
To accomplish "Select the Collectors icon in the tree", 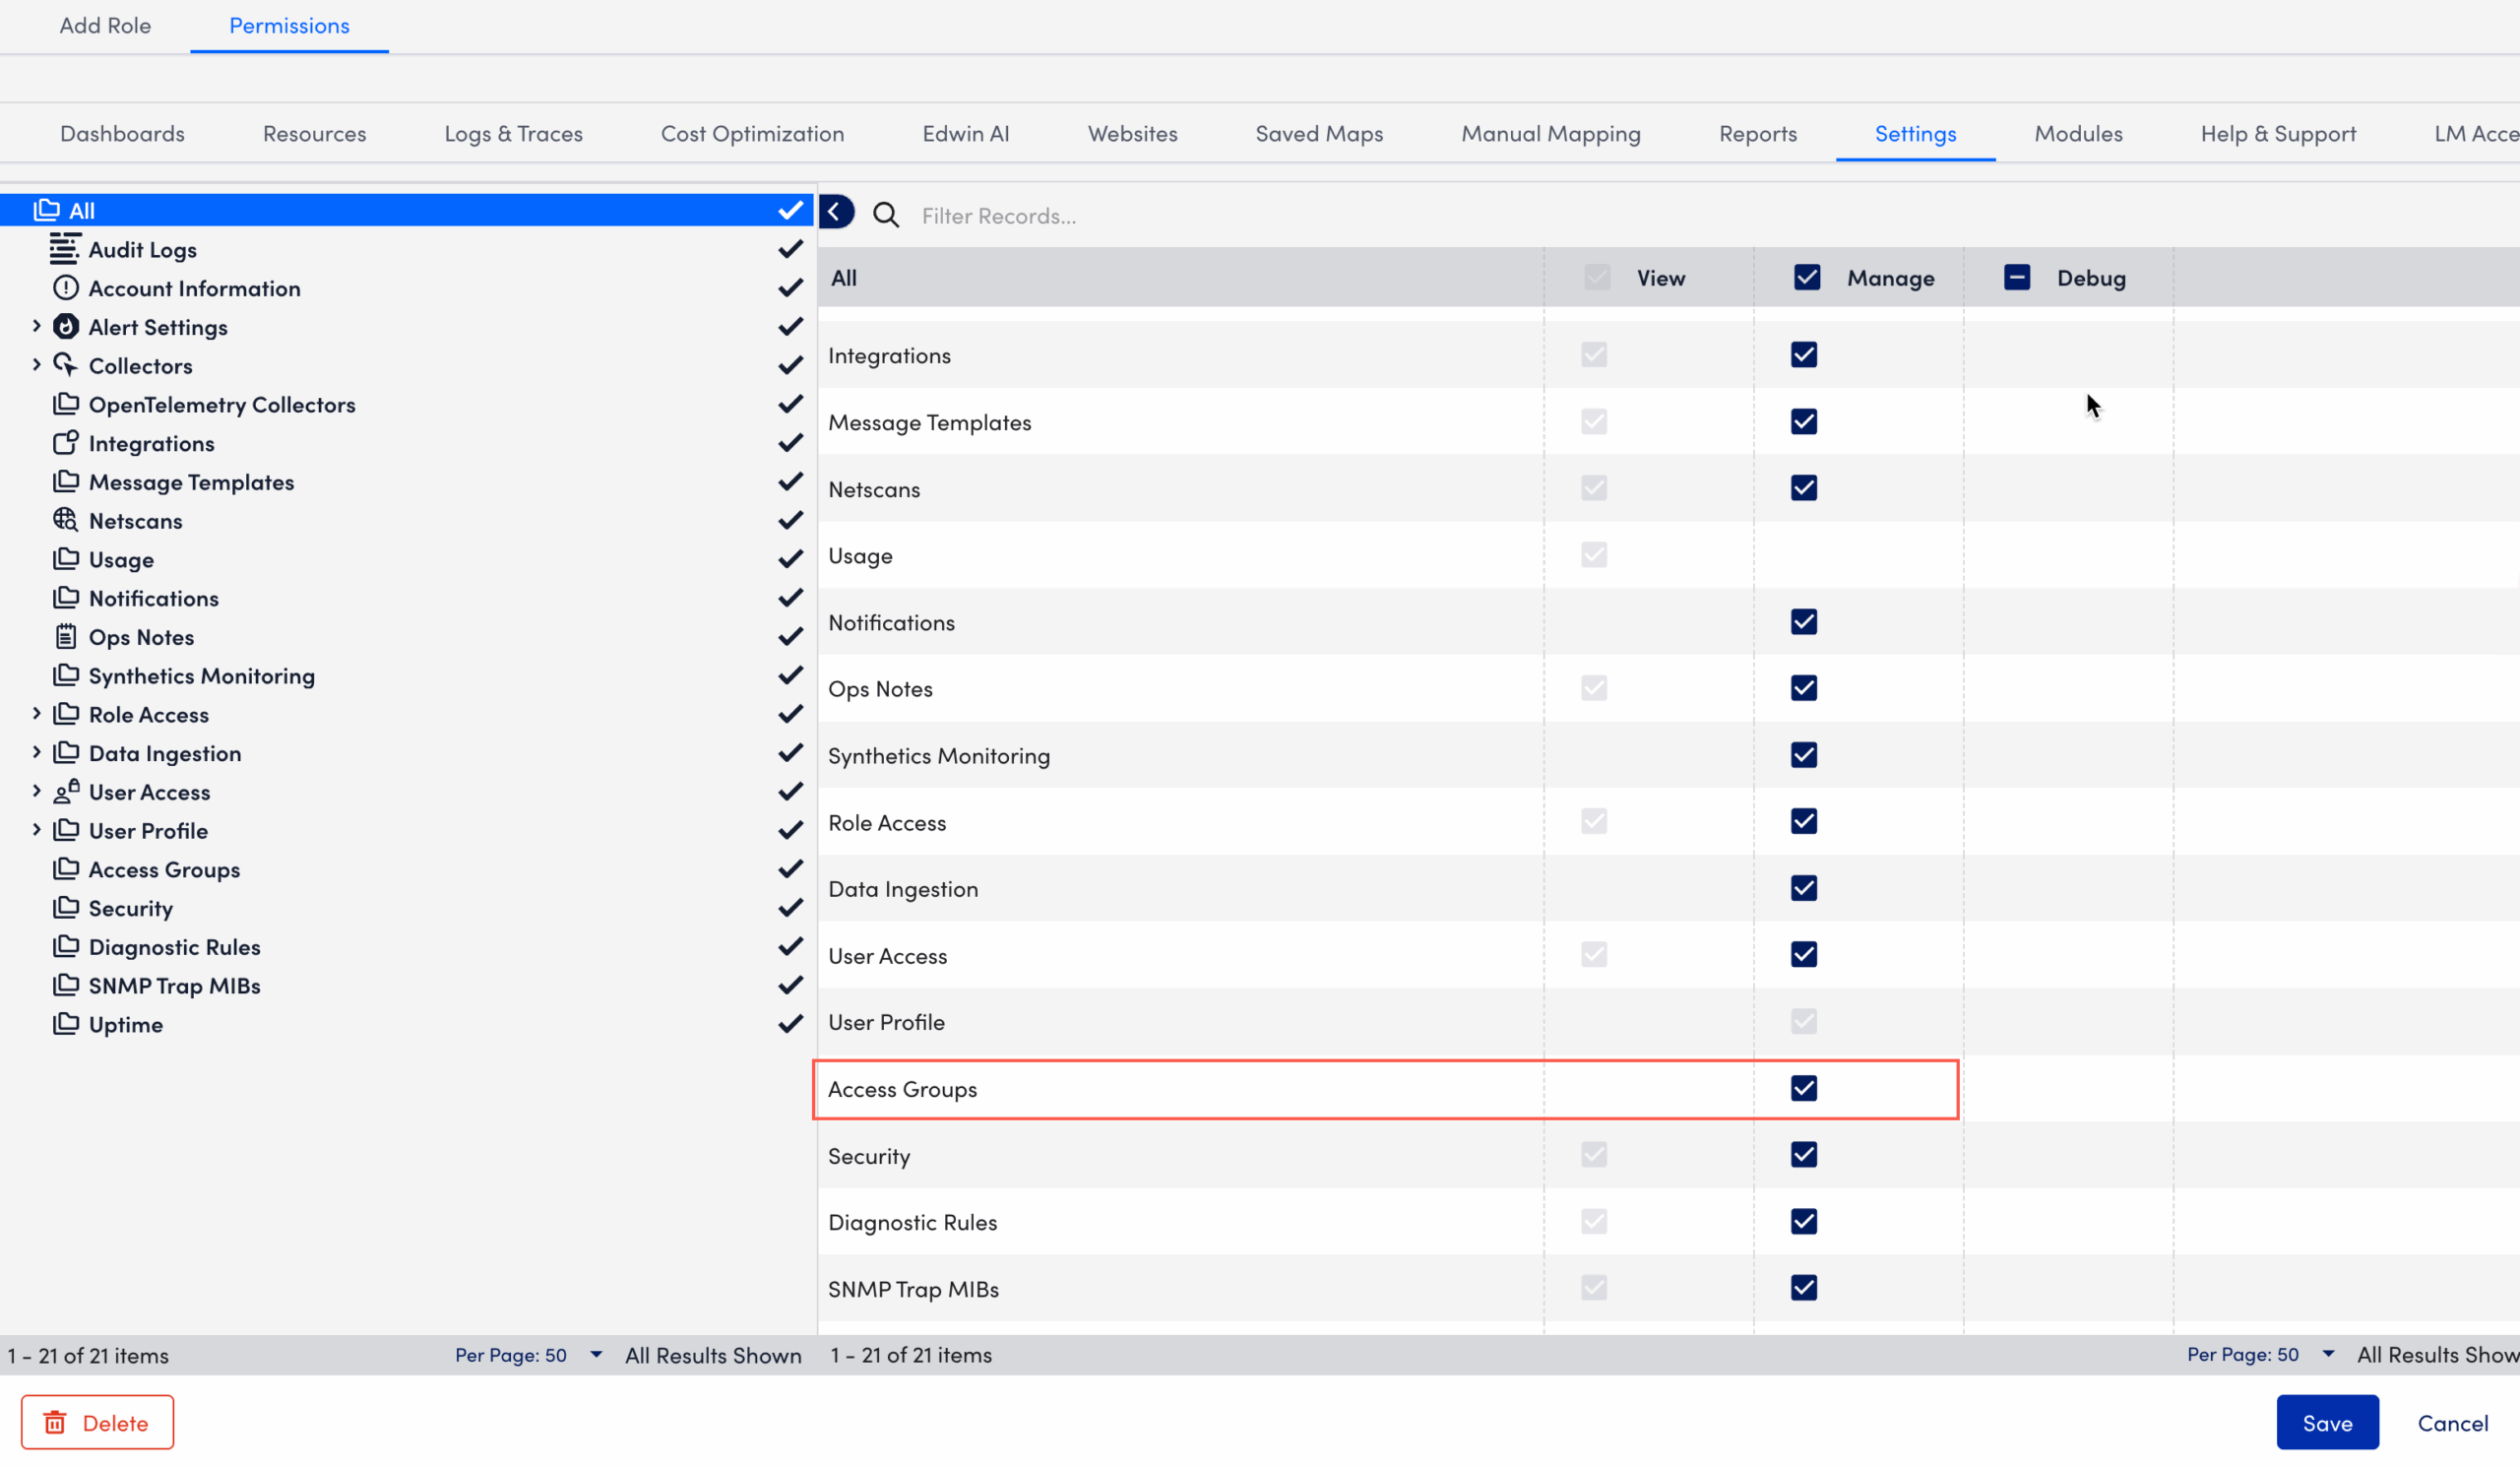I will point(65,365).
